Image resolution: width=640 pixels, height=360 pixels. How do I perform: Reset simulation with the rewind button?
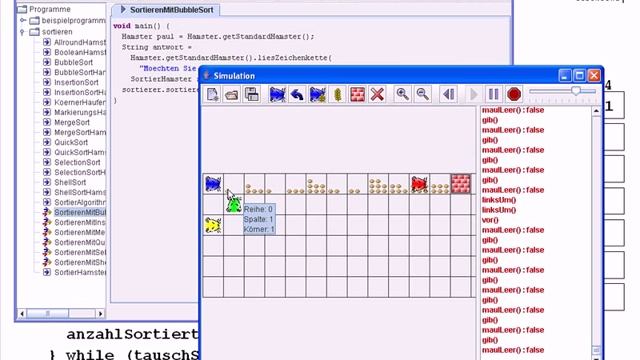point(448,94)
